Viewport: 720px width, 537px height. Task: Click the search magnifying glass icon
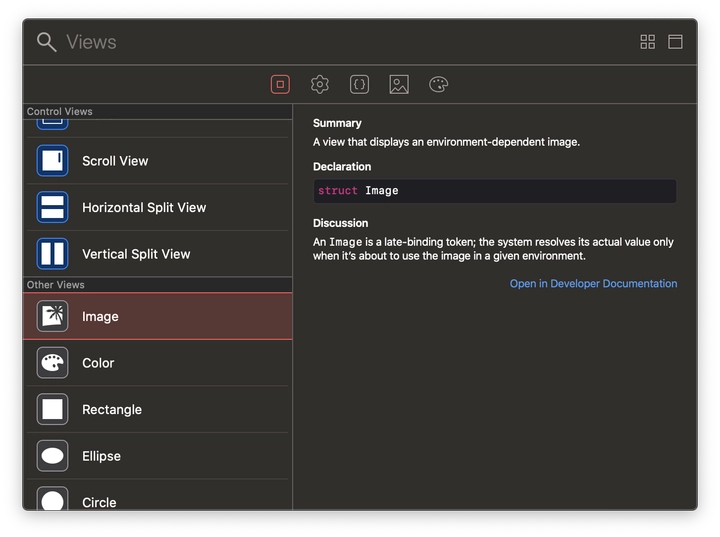[x=46, y=42]
